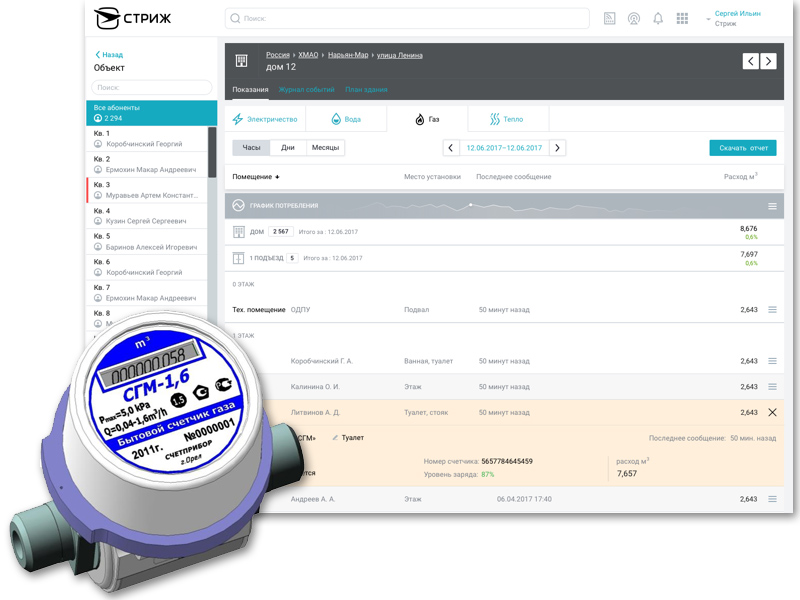Click battery level 87% value
The image size is (800, 600).
[488, 474]
